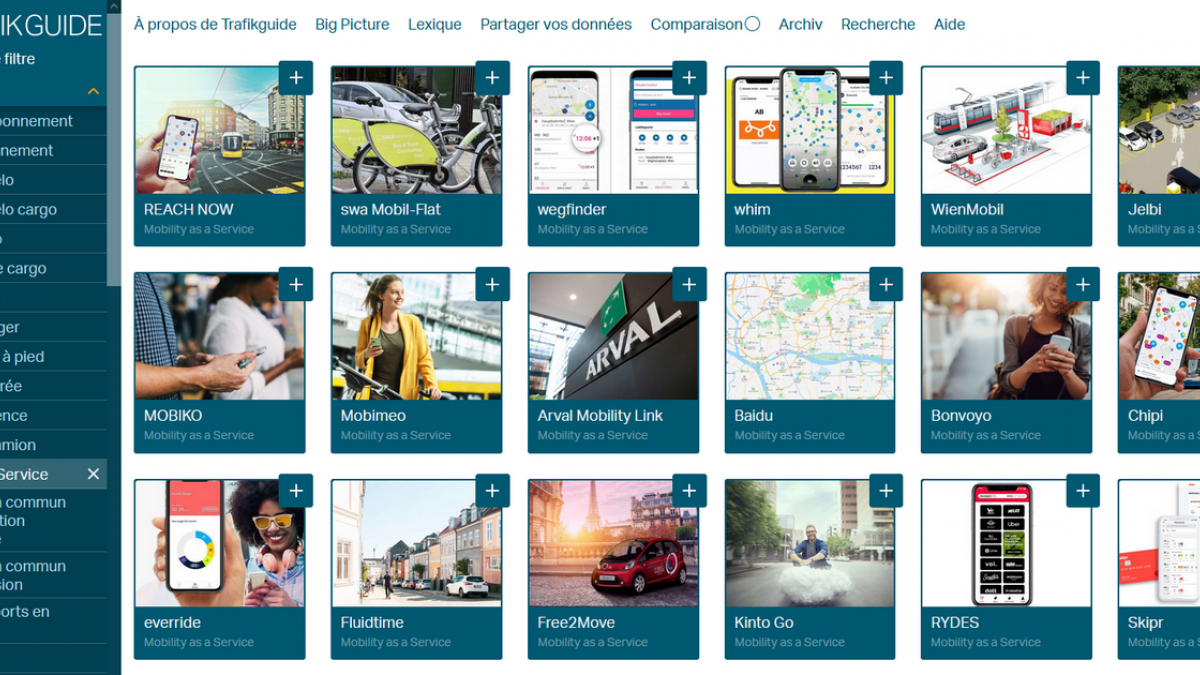1200x675 pixels.
Task: Click the Free2Move title
Action: pyautogui.click(x=575, y=622)
